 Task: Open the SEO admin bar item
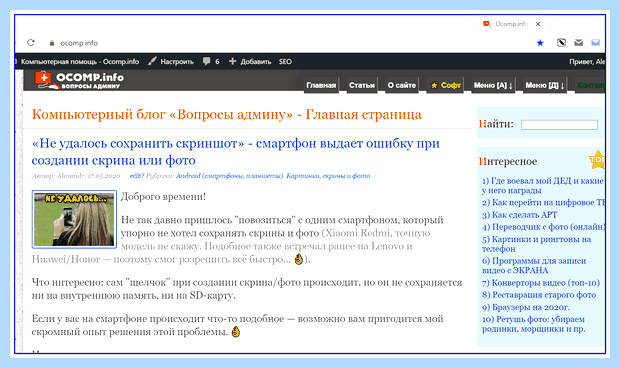(x=285, y=62)
